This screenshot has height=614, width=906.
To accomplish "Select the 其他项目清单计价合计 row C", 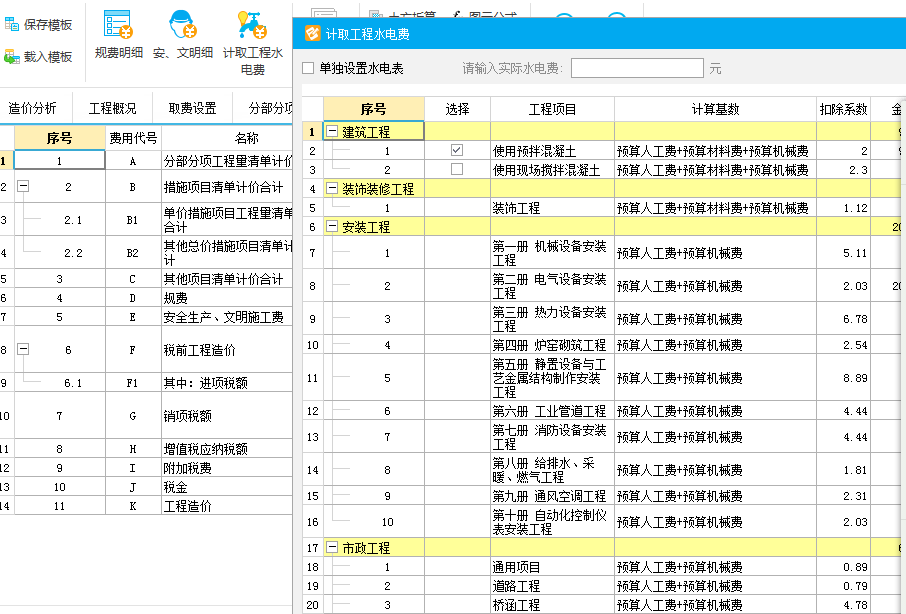I will [x=146, y=278].
